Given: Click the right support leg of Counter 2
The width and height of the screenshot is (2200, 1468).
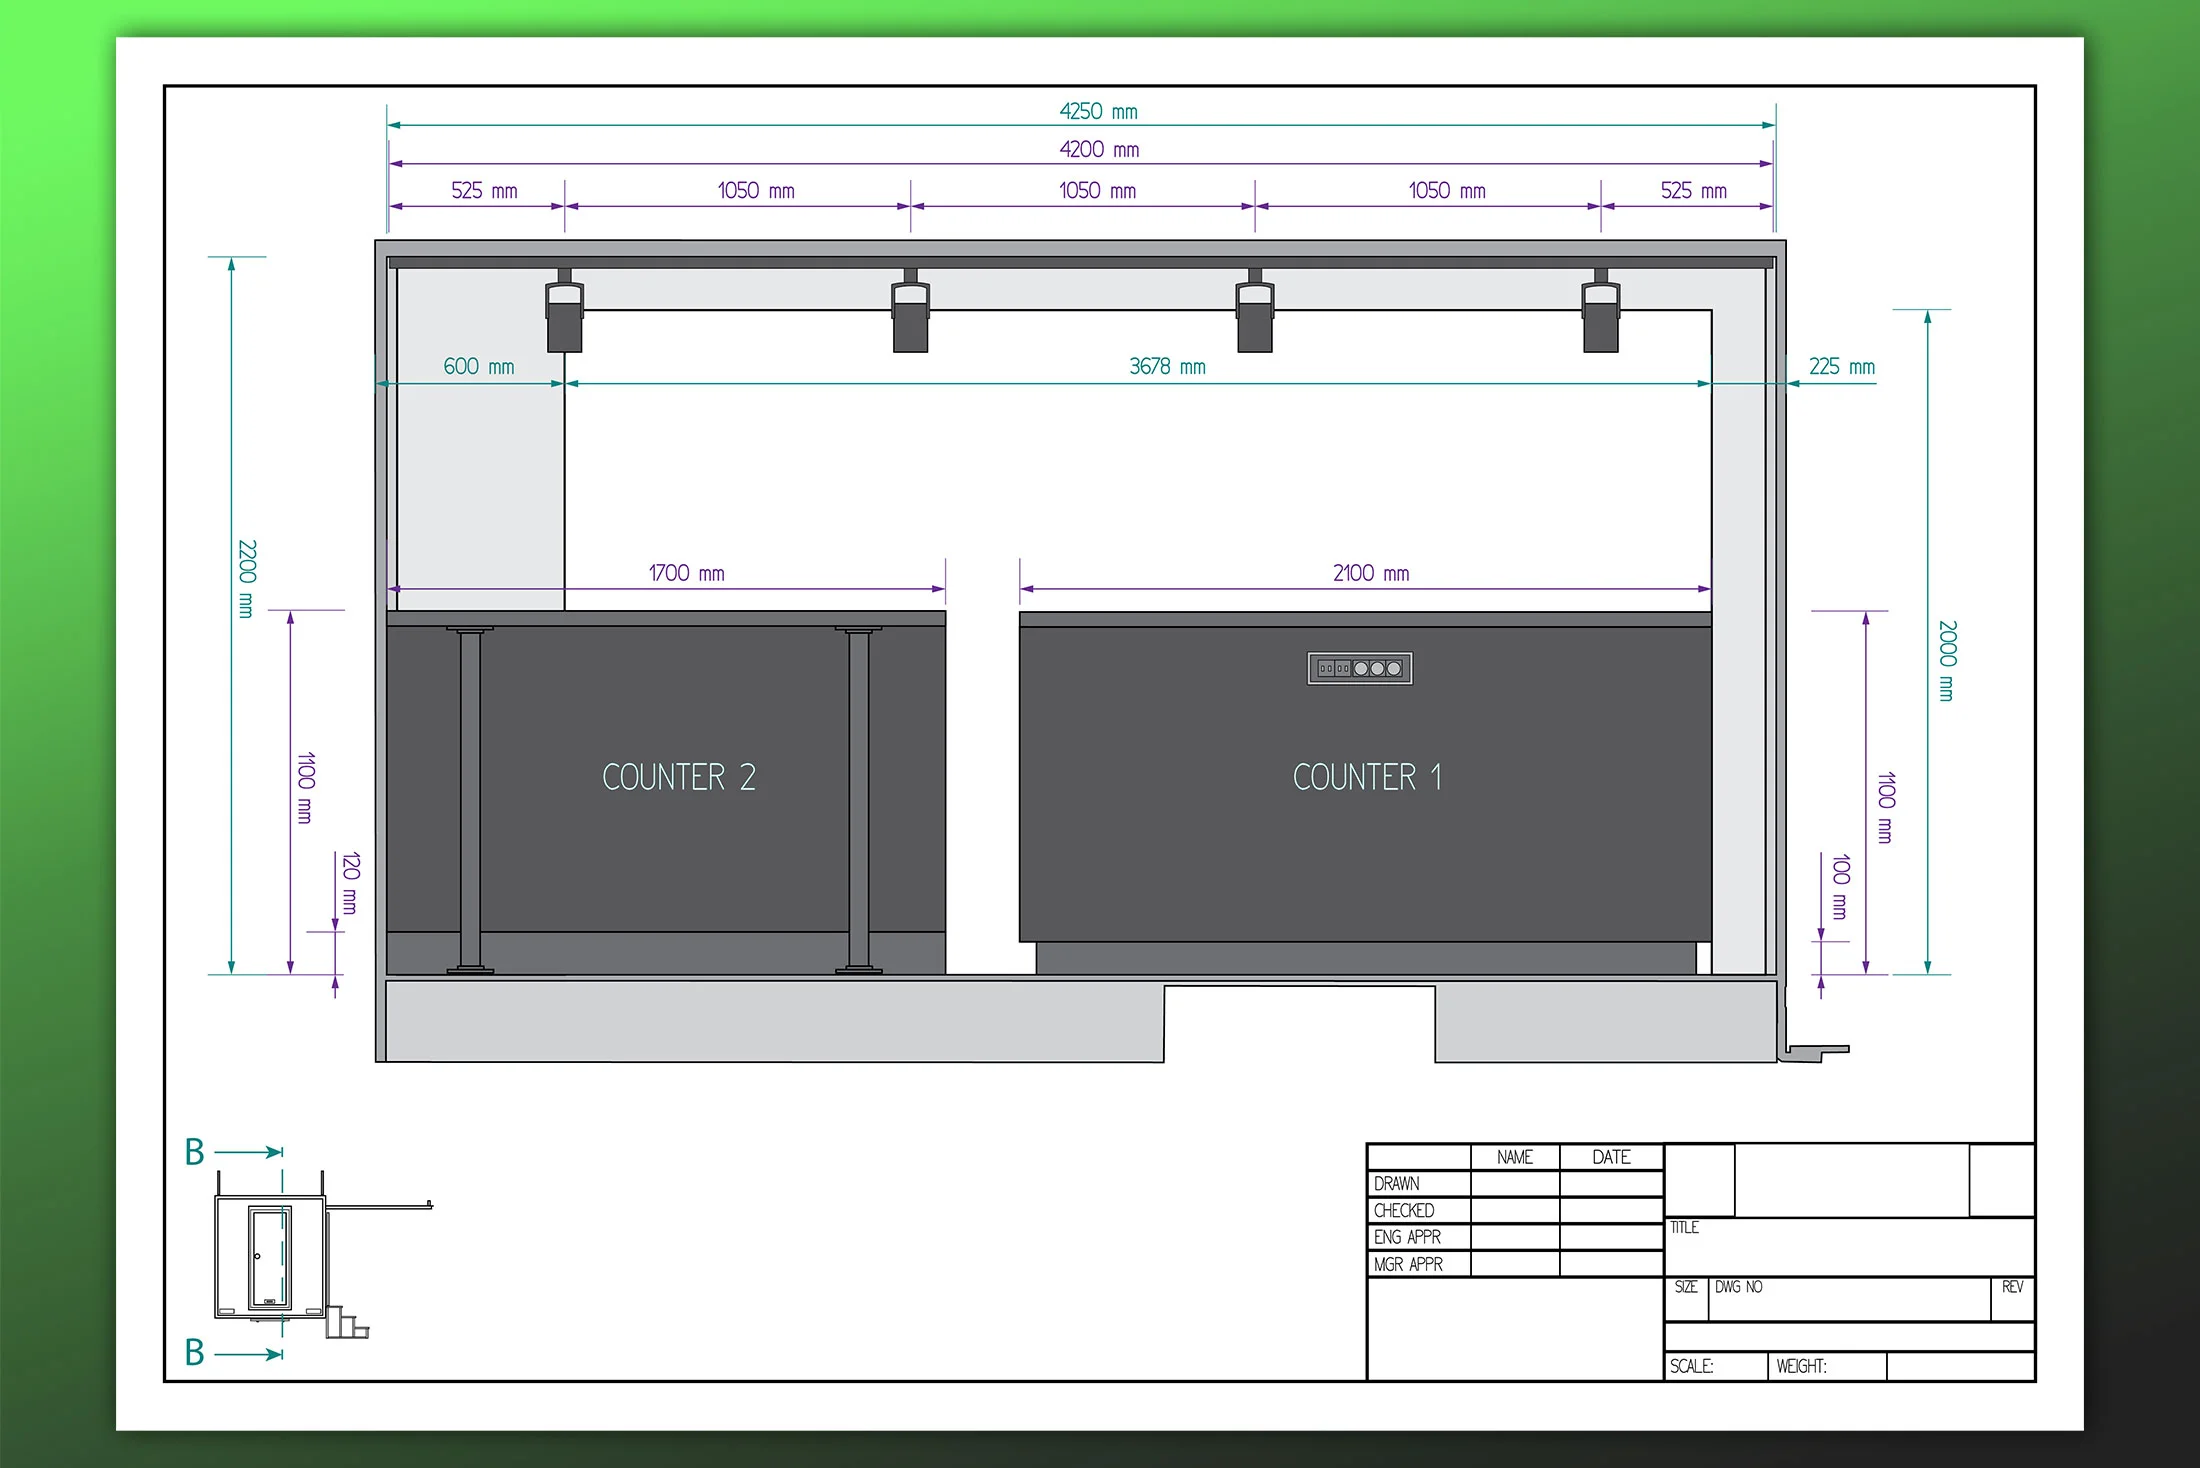Looking at the screenshot, I should tap(858, 798).
